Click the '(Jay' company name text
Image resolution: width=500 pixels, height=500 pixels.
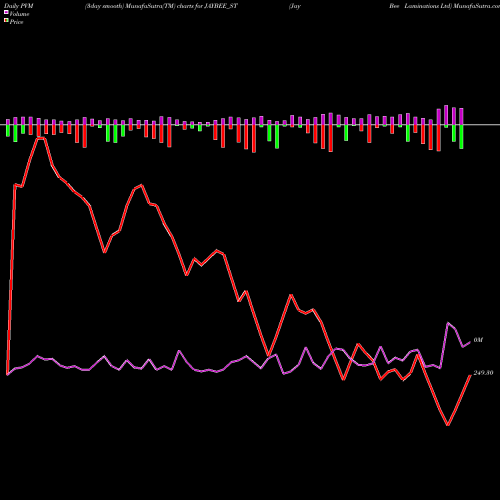[x=295, y=6]
